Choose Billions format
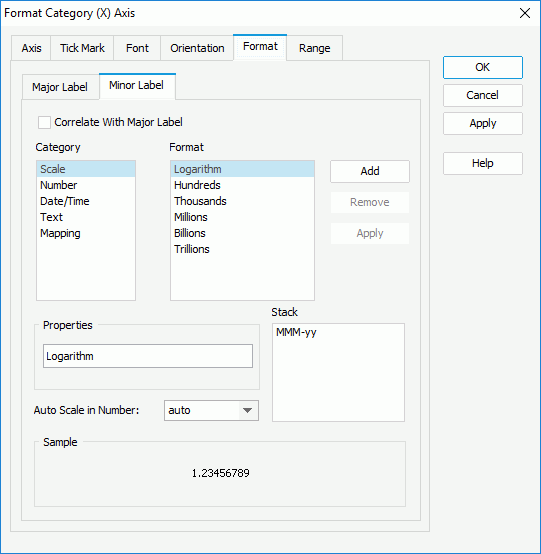Image resolution: width=541 pixels, height=554 pixels. pos(242,233)
